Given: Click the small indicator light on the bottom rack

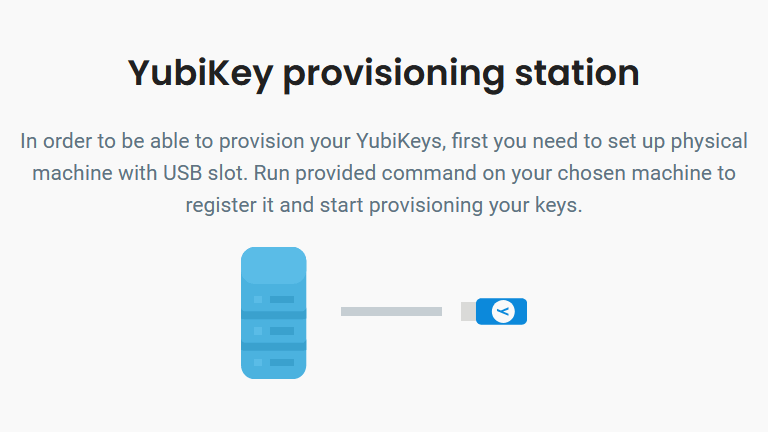Looking at the screenshot, I should point(258,362).
